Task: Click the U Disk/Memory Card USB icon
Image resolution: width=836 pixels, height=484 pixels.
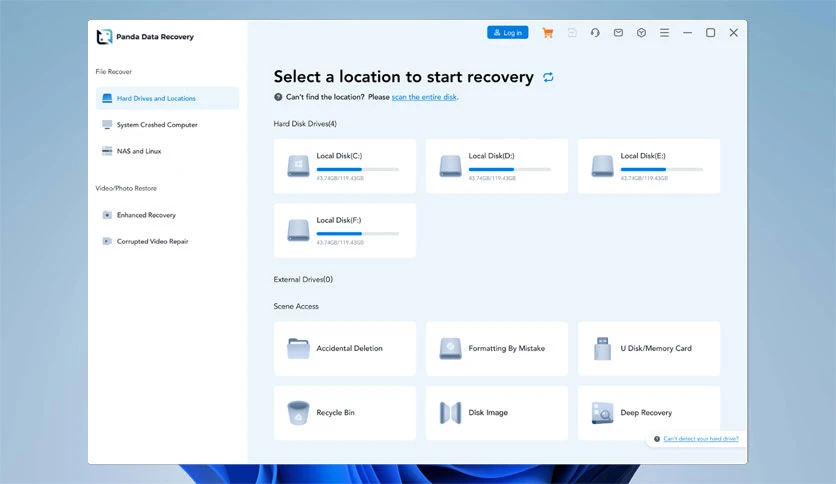Action: click(602, 348)
